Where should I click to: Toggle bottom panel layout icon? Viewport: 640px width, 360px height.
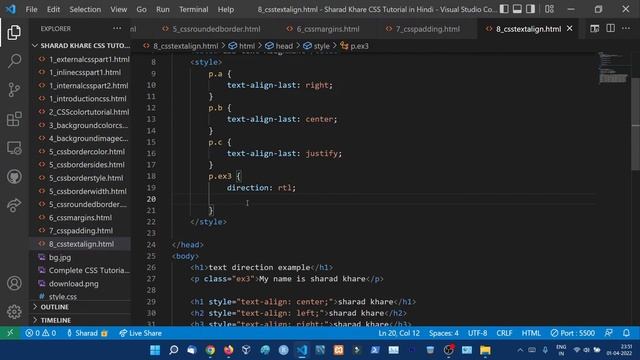tap(517, 9)
